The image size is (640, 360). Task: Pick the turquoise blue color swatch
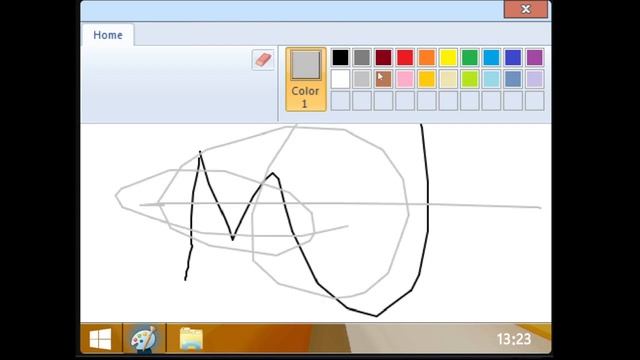tap(491, 58)
